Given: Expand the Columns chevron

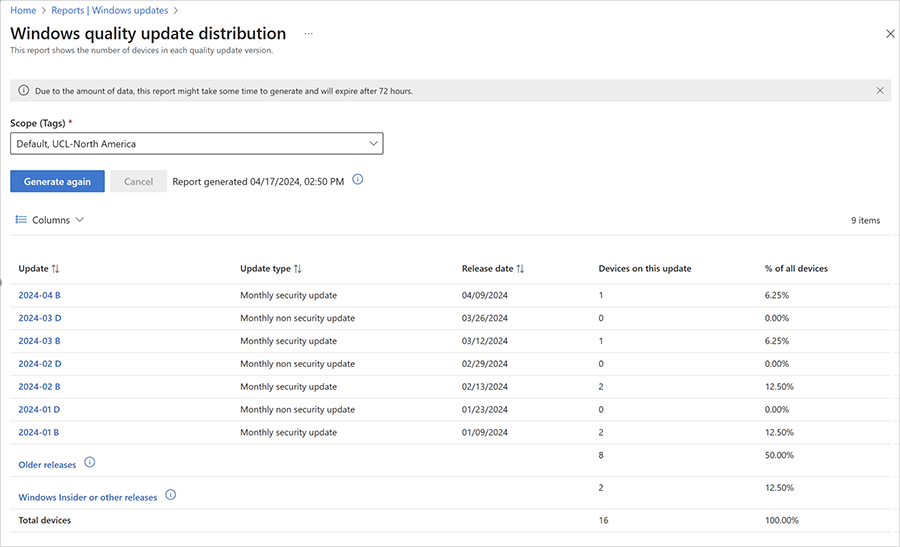Looking at the screenshot, I should [x=80, y=219].
